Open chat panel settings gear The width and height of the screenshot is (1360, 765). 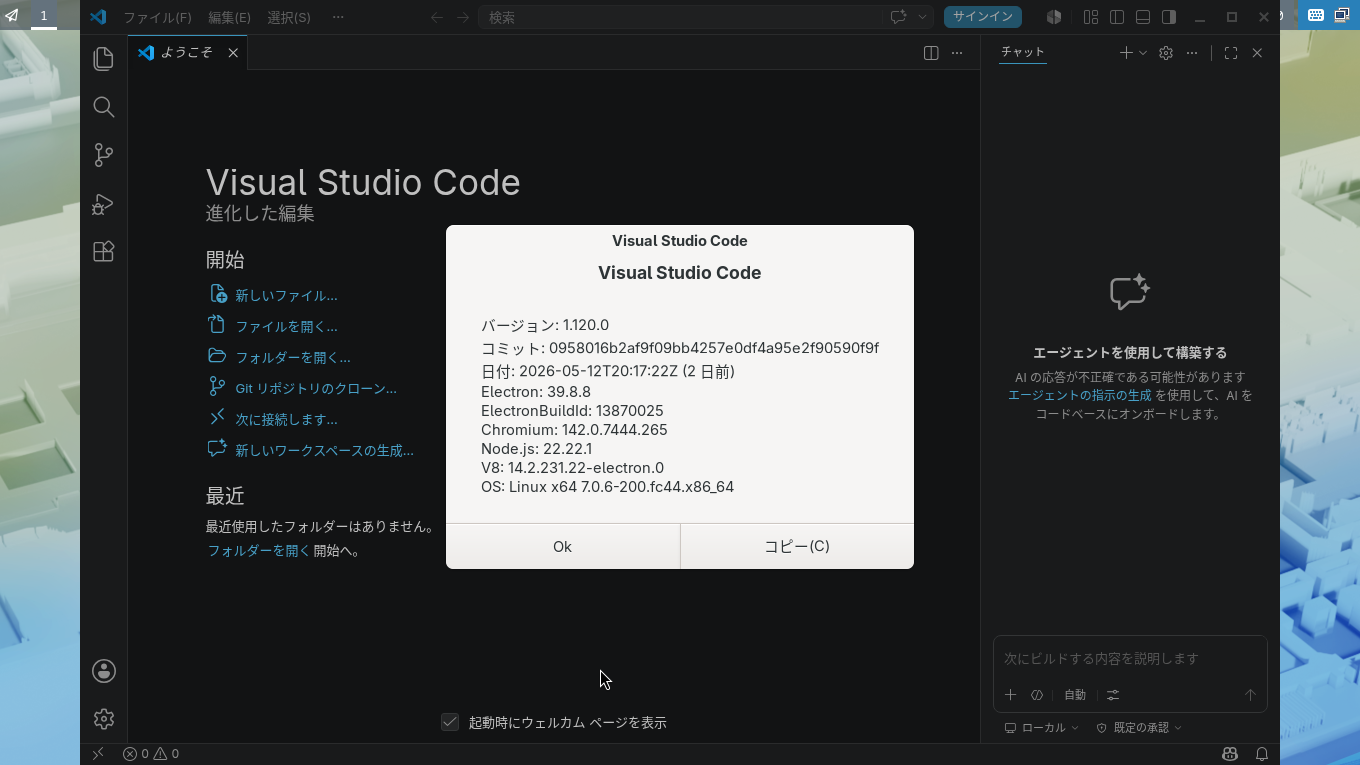click(x=1166, y=53)
